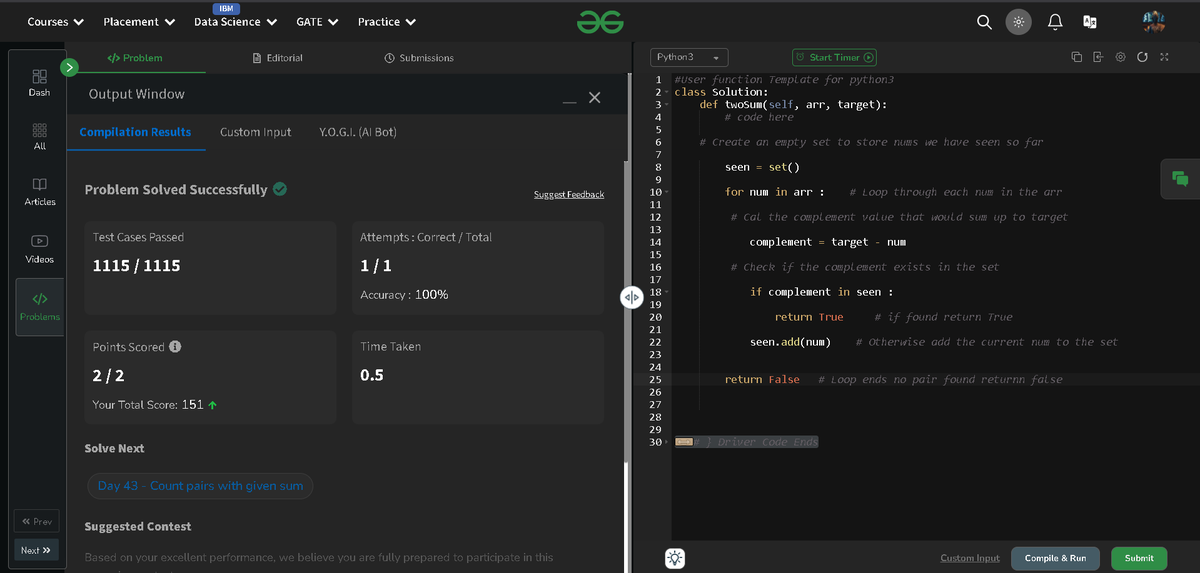
Task: Open the user profile avatar
Action: tap(1153, 22)
